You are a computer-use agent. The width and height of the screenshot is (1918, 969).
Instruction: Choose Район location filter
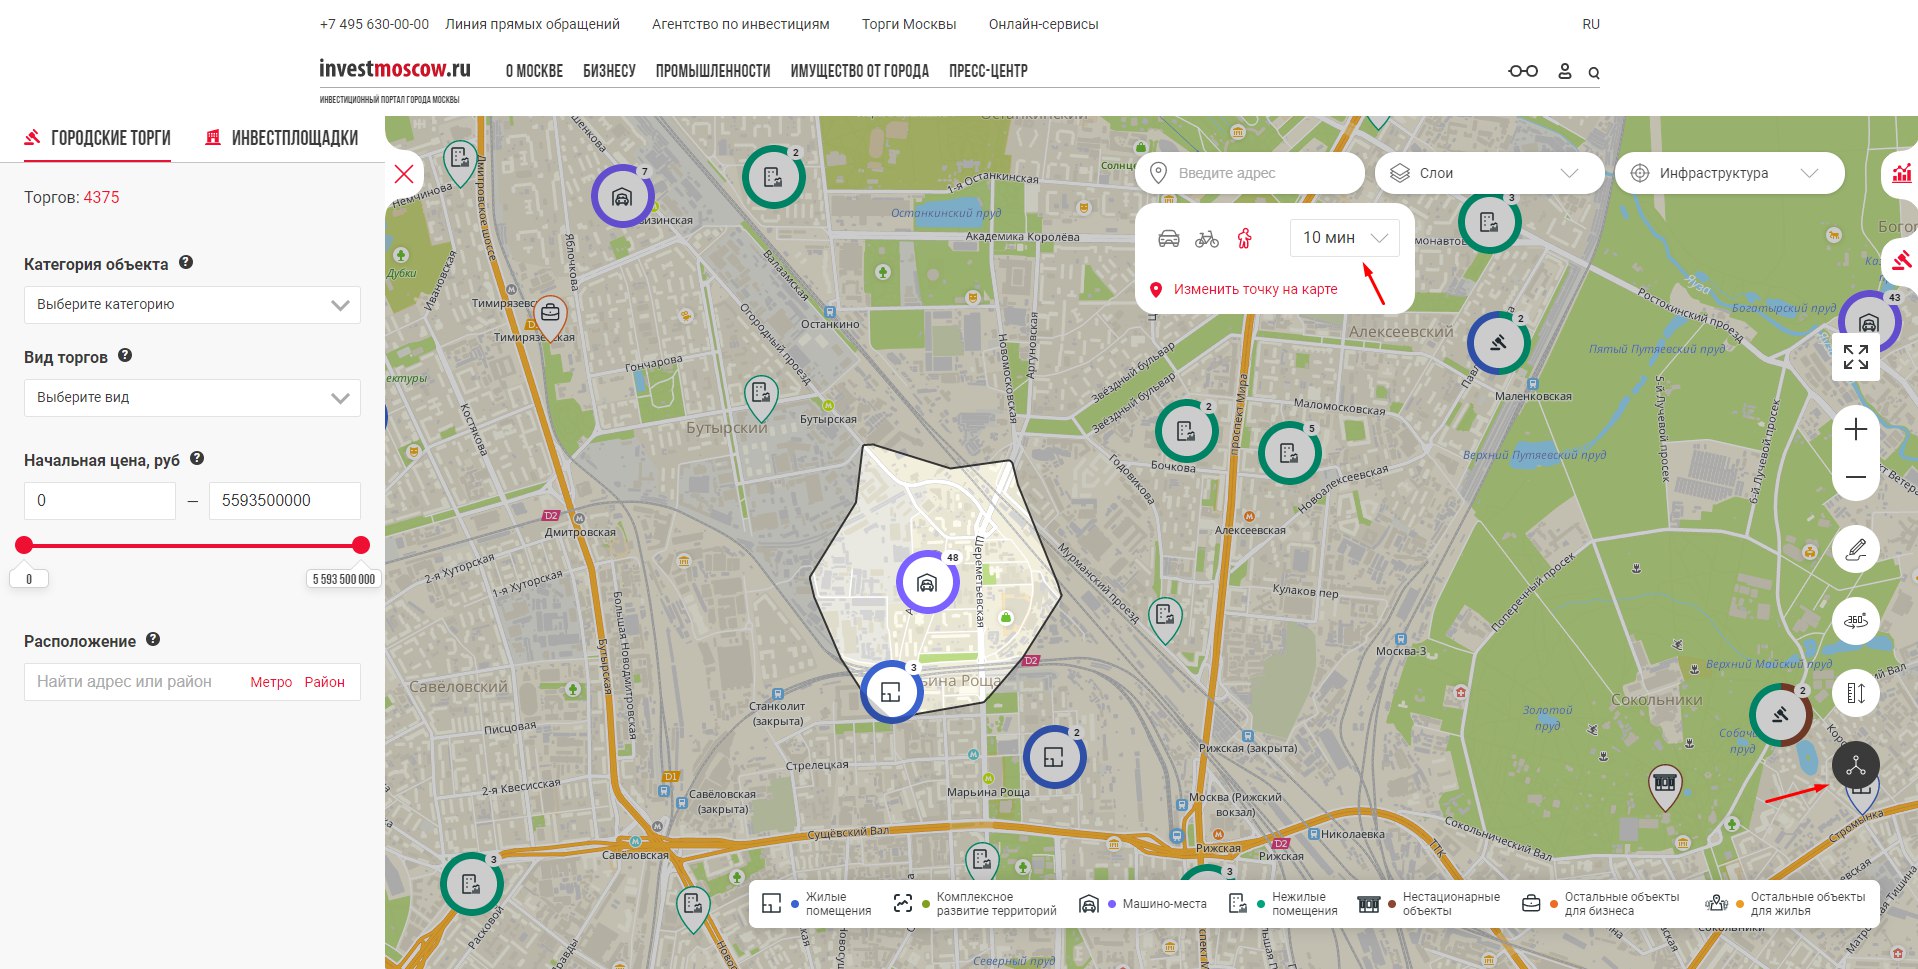[x=324, y=682]
